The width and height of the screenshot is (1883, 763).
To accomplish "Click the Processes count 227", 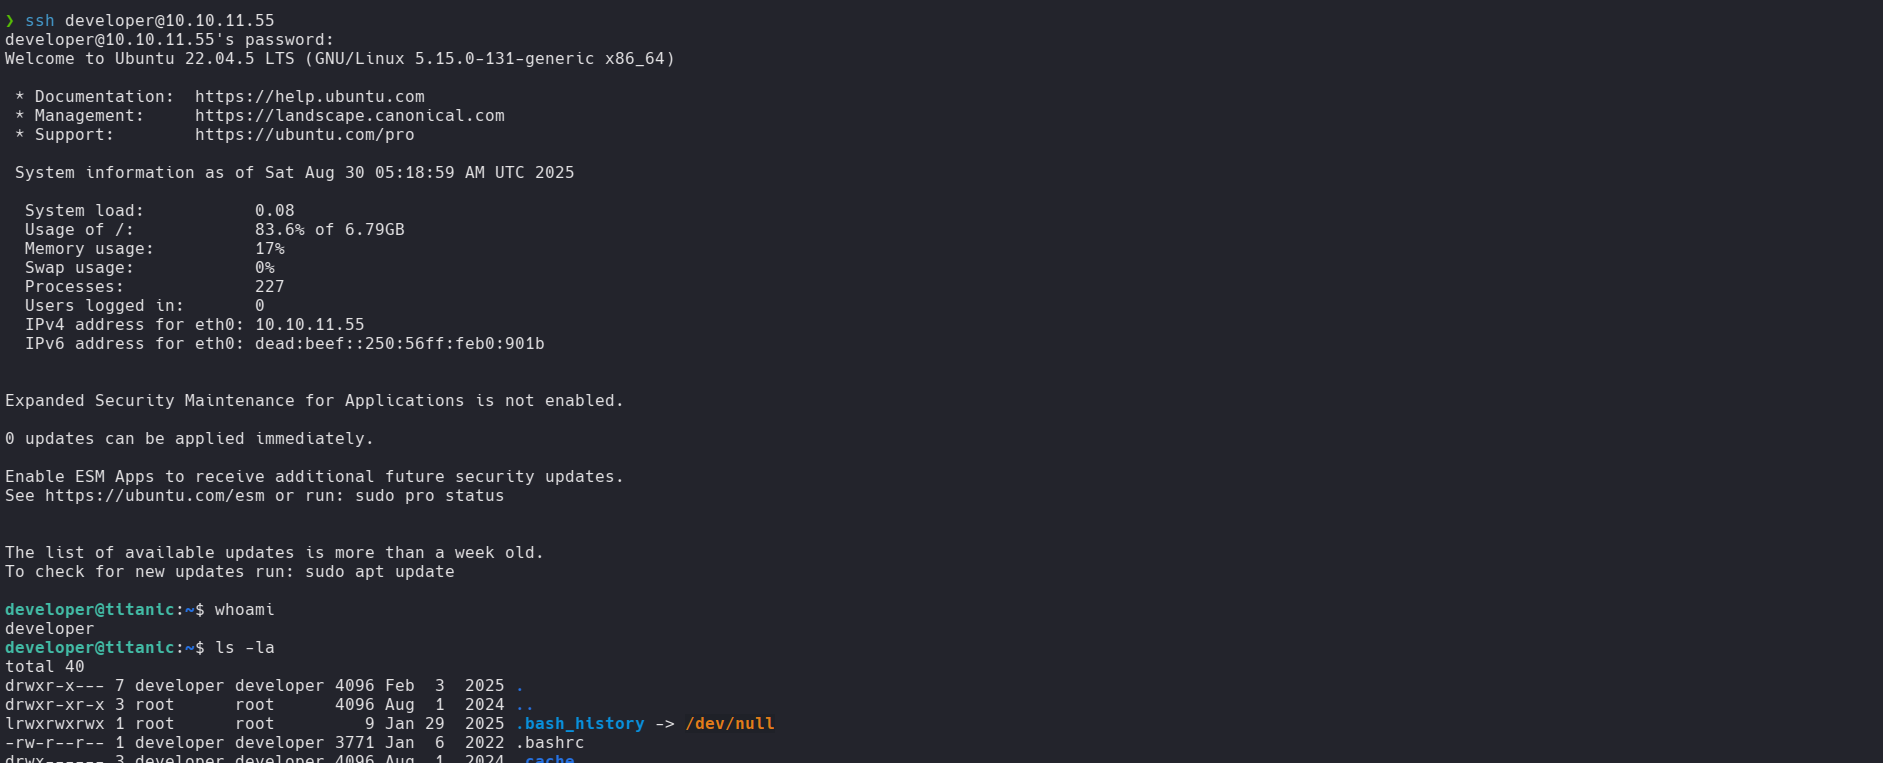I will tap(269, 287).
